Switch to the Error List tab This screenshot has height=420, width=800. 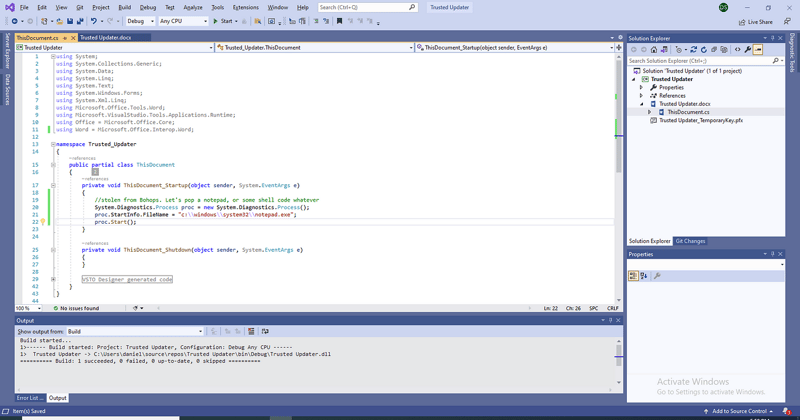[30, 398]
